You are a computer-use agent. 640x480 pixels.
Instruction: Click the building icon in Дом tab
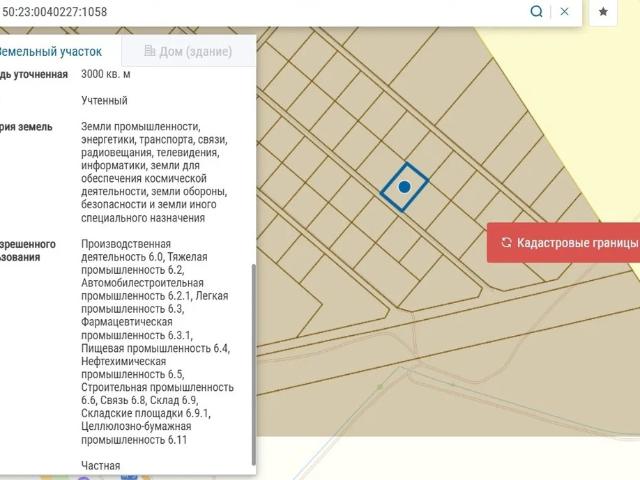(150, 51)
